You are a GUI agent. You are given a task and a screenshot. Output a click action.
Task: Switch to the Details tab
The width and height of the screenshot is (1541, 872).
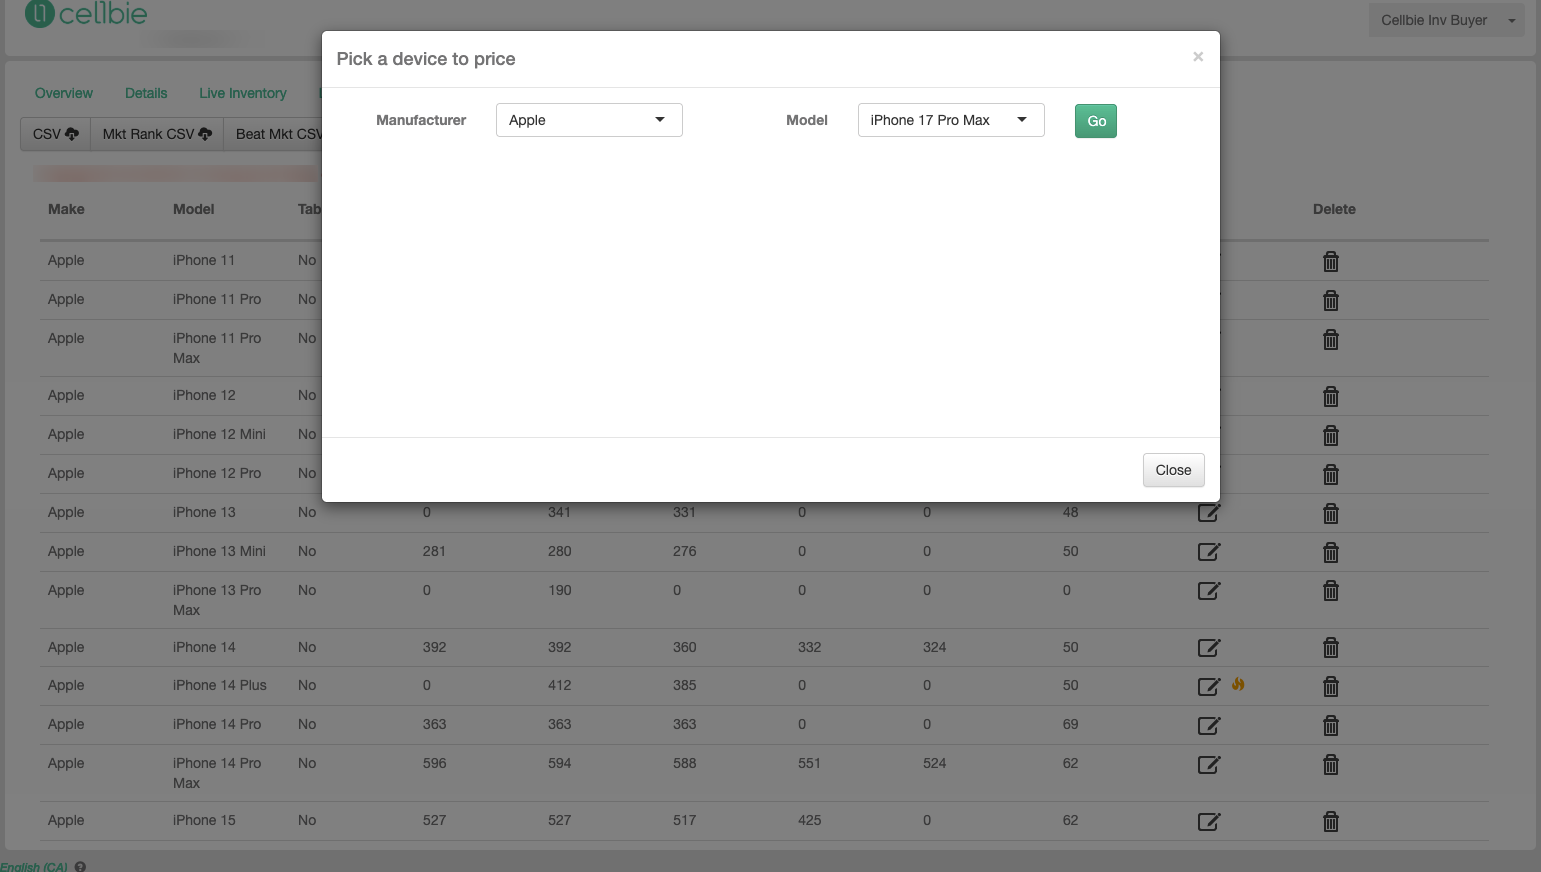146,93
